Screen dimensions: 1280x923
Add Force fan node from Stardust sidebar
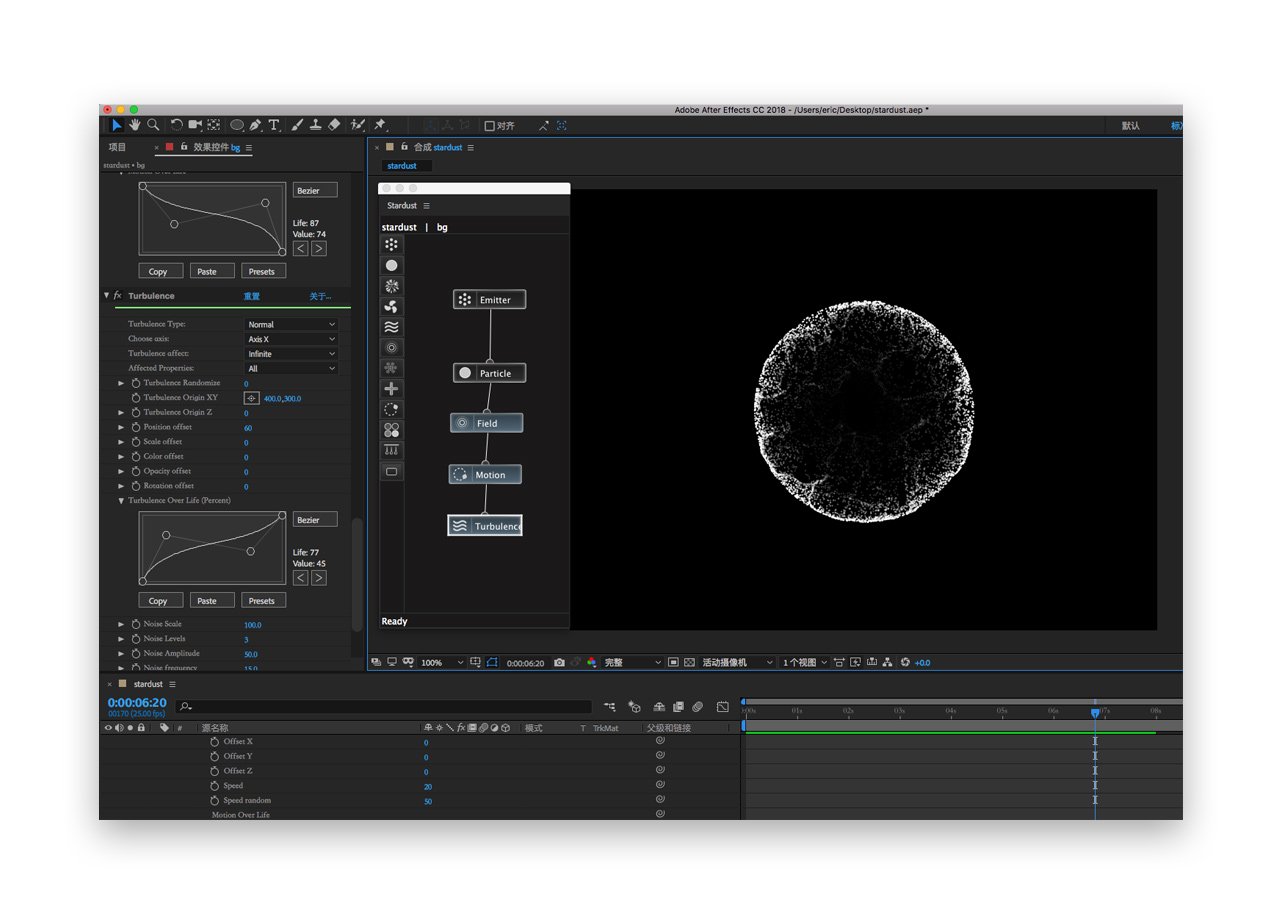tap(392, 306)
